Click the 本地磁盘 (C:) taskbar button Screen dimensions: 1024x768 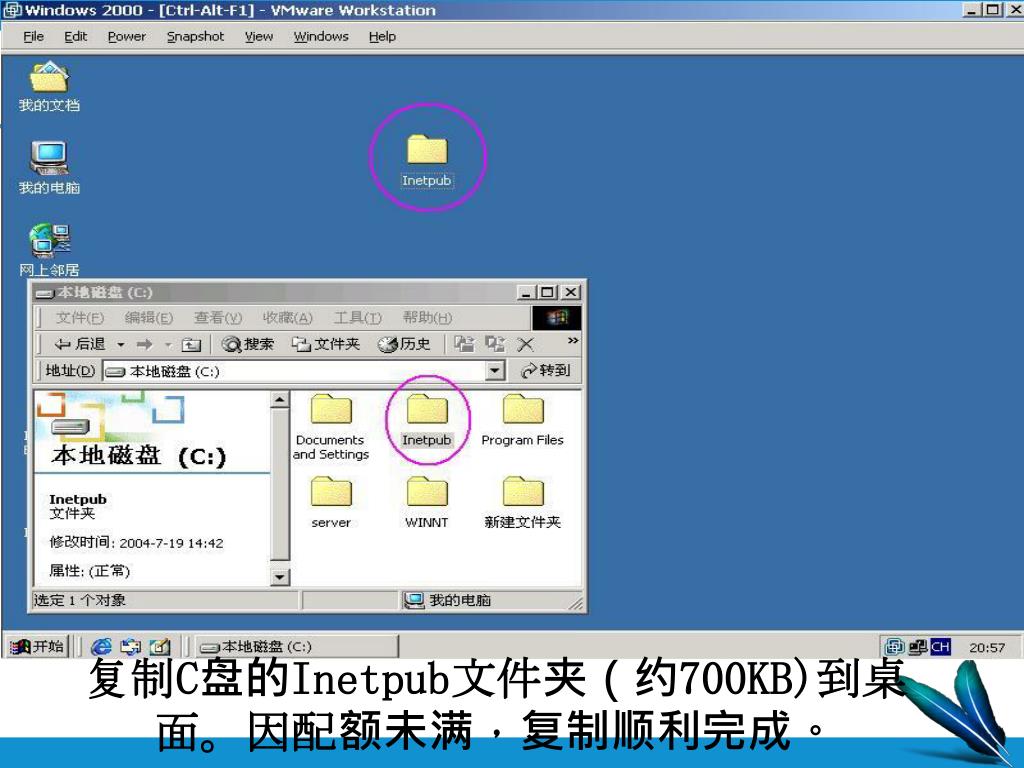click(x=296, y=647)
